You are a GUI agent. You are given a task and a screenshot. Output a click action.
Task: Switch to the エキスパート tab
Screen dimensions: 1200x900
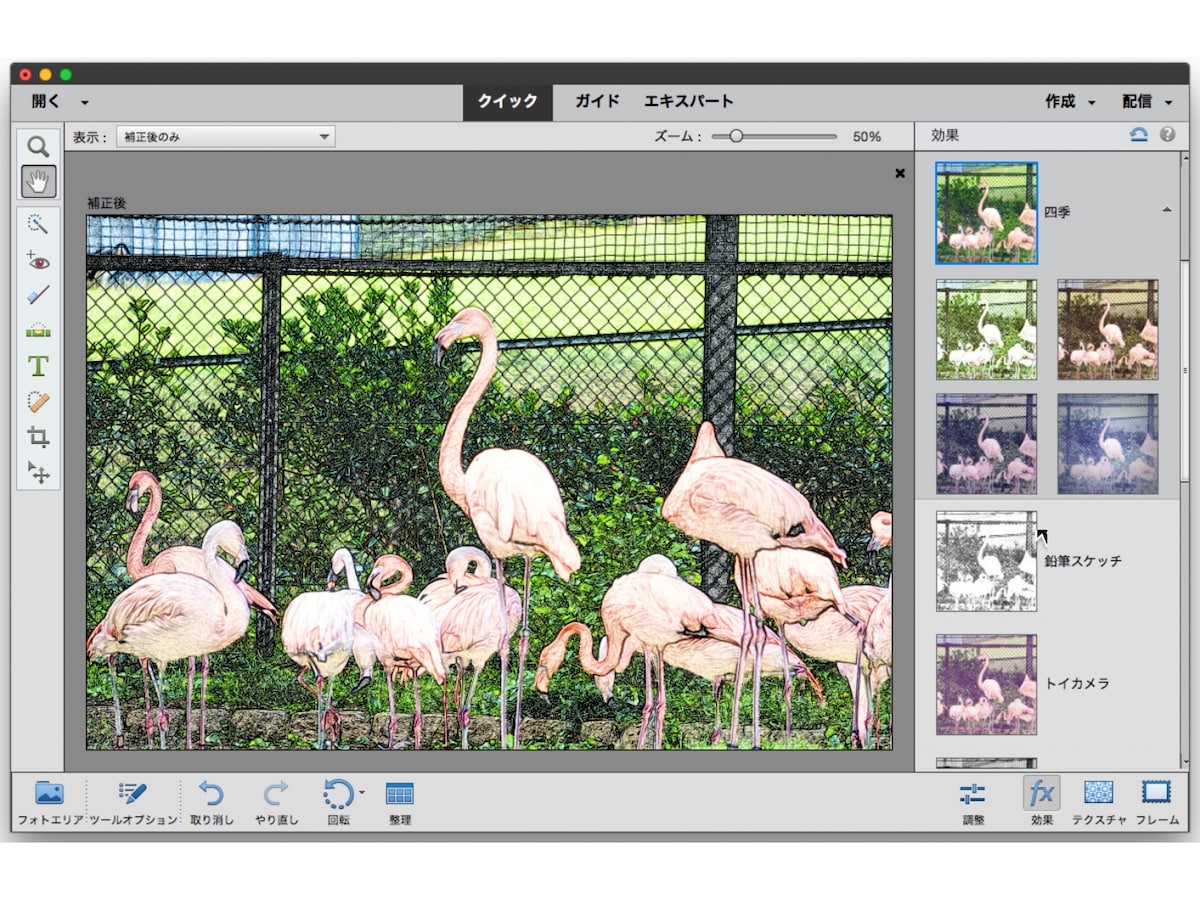pos(688,100)
